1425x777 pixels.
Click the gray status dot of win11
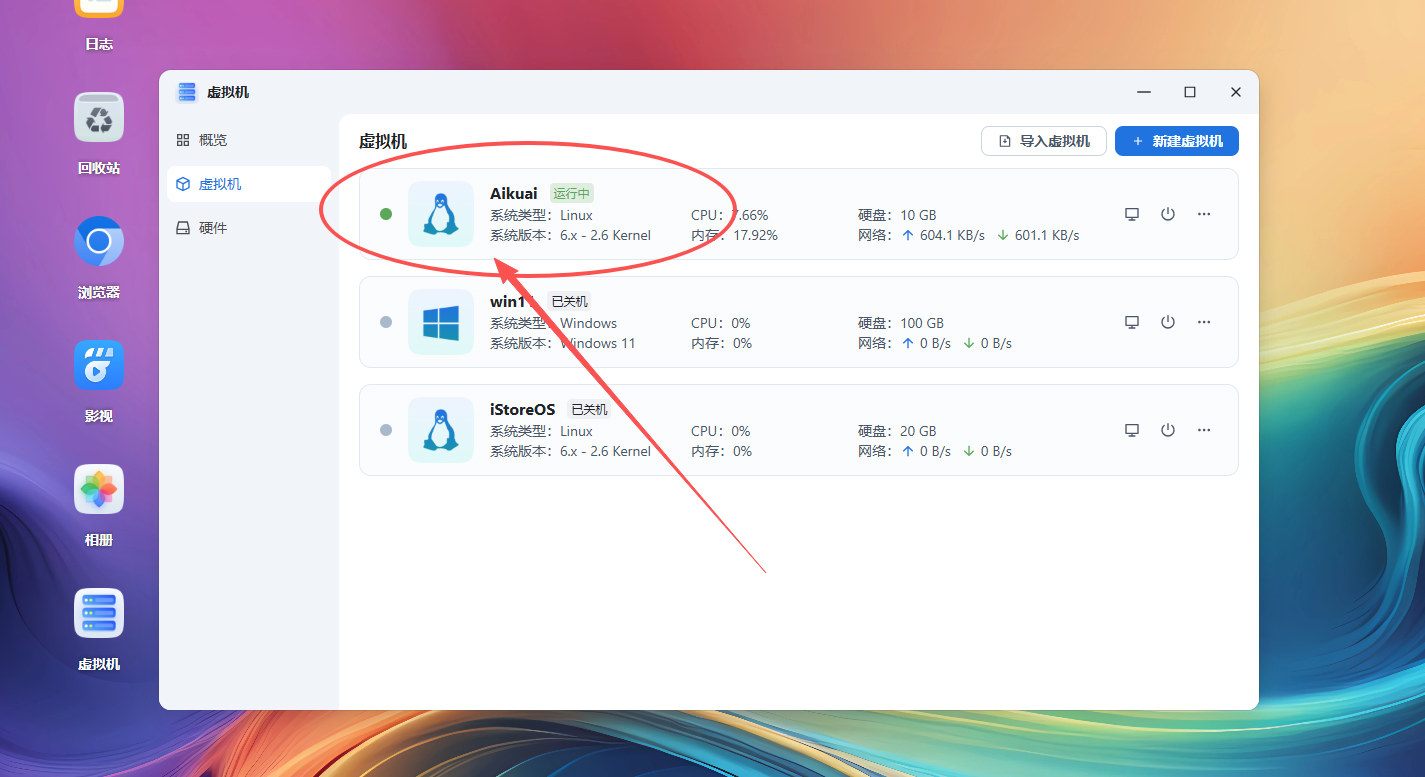(386, 322)
